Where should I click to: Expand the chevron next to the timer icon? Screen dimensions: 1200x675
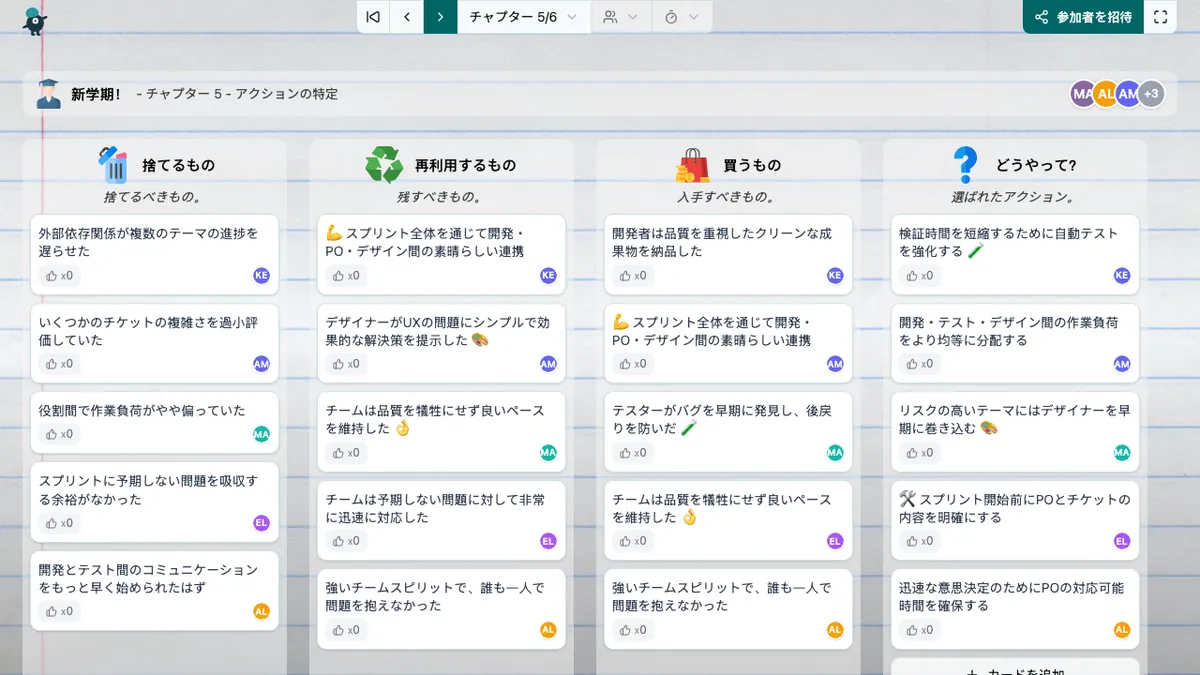tap(694, 17)
